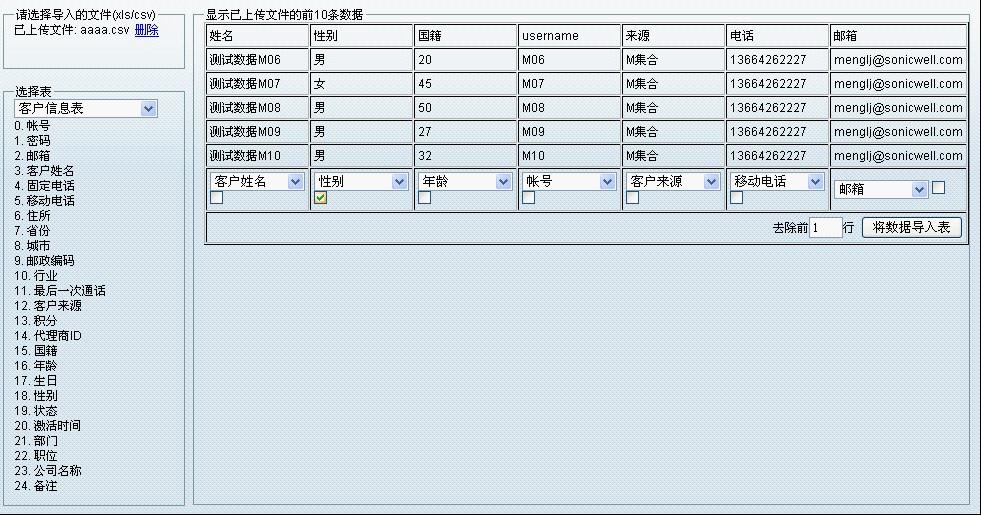Check the box beside 邮箱 dropdown

tap(938, 188)
